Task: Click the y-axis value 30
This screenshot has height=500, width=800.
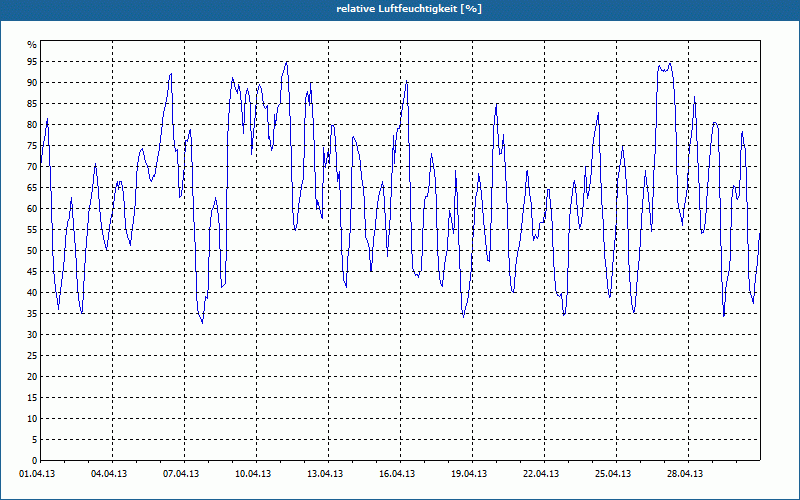Action: pos(32,335)
